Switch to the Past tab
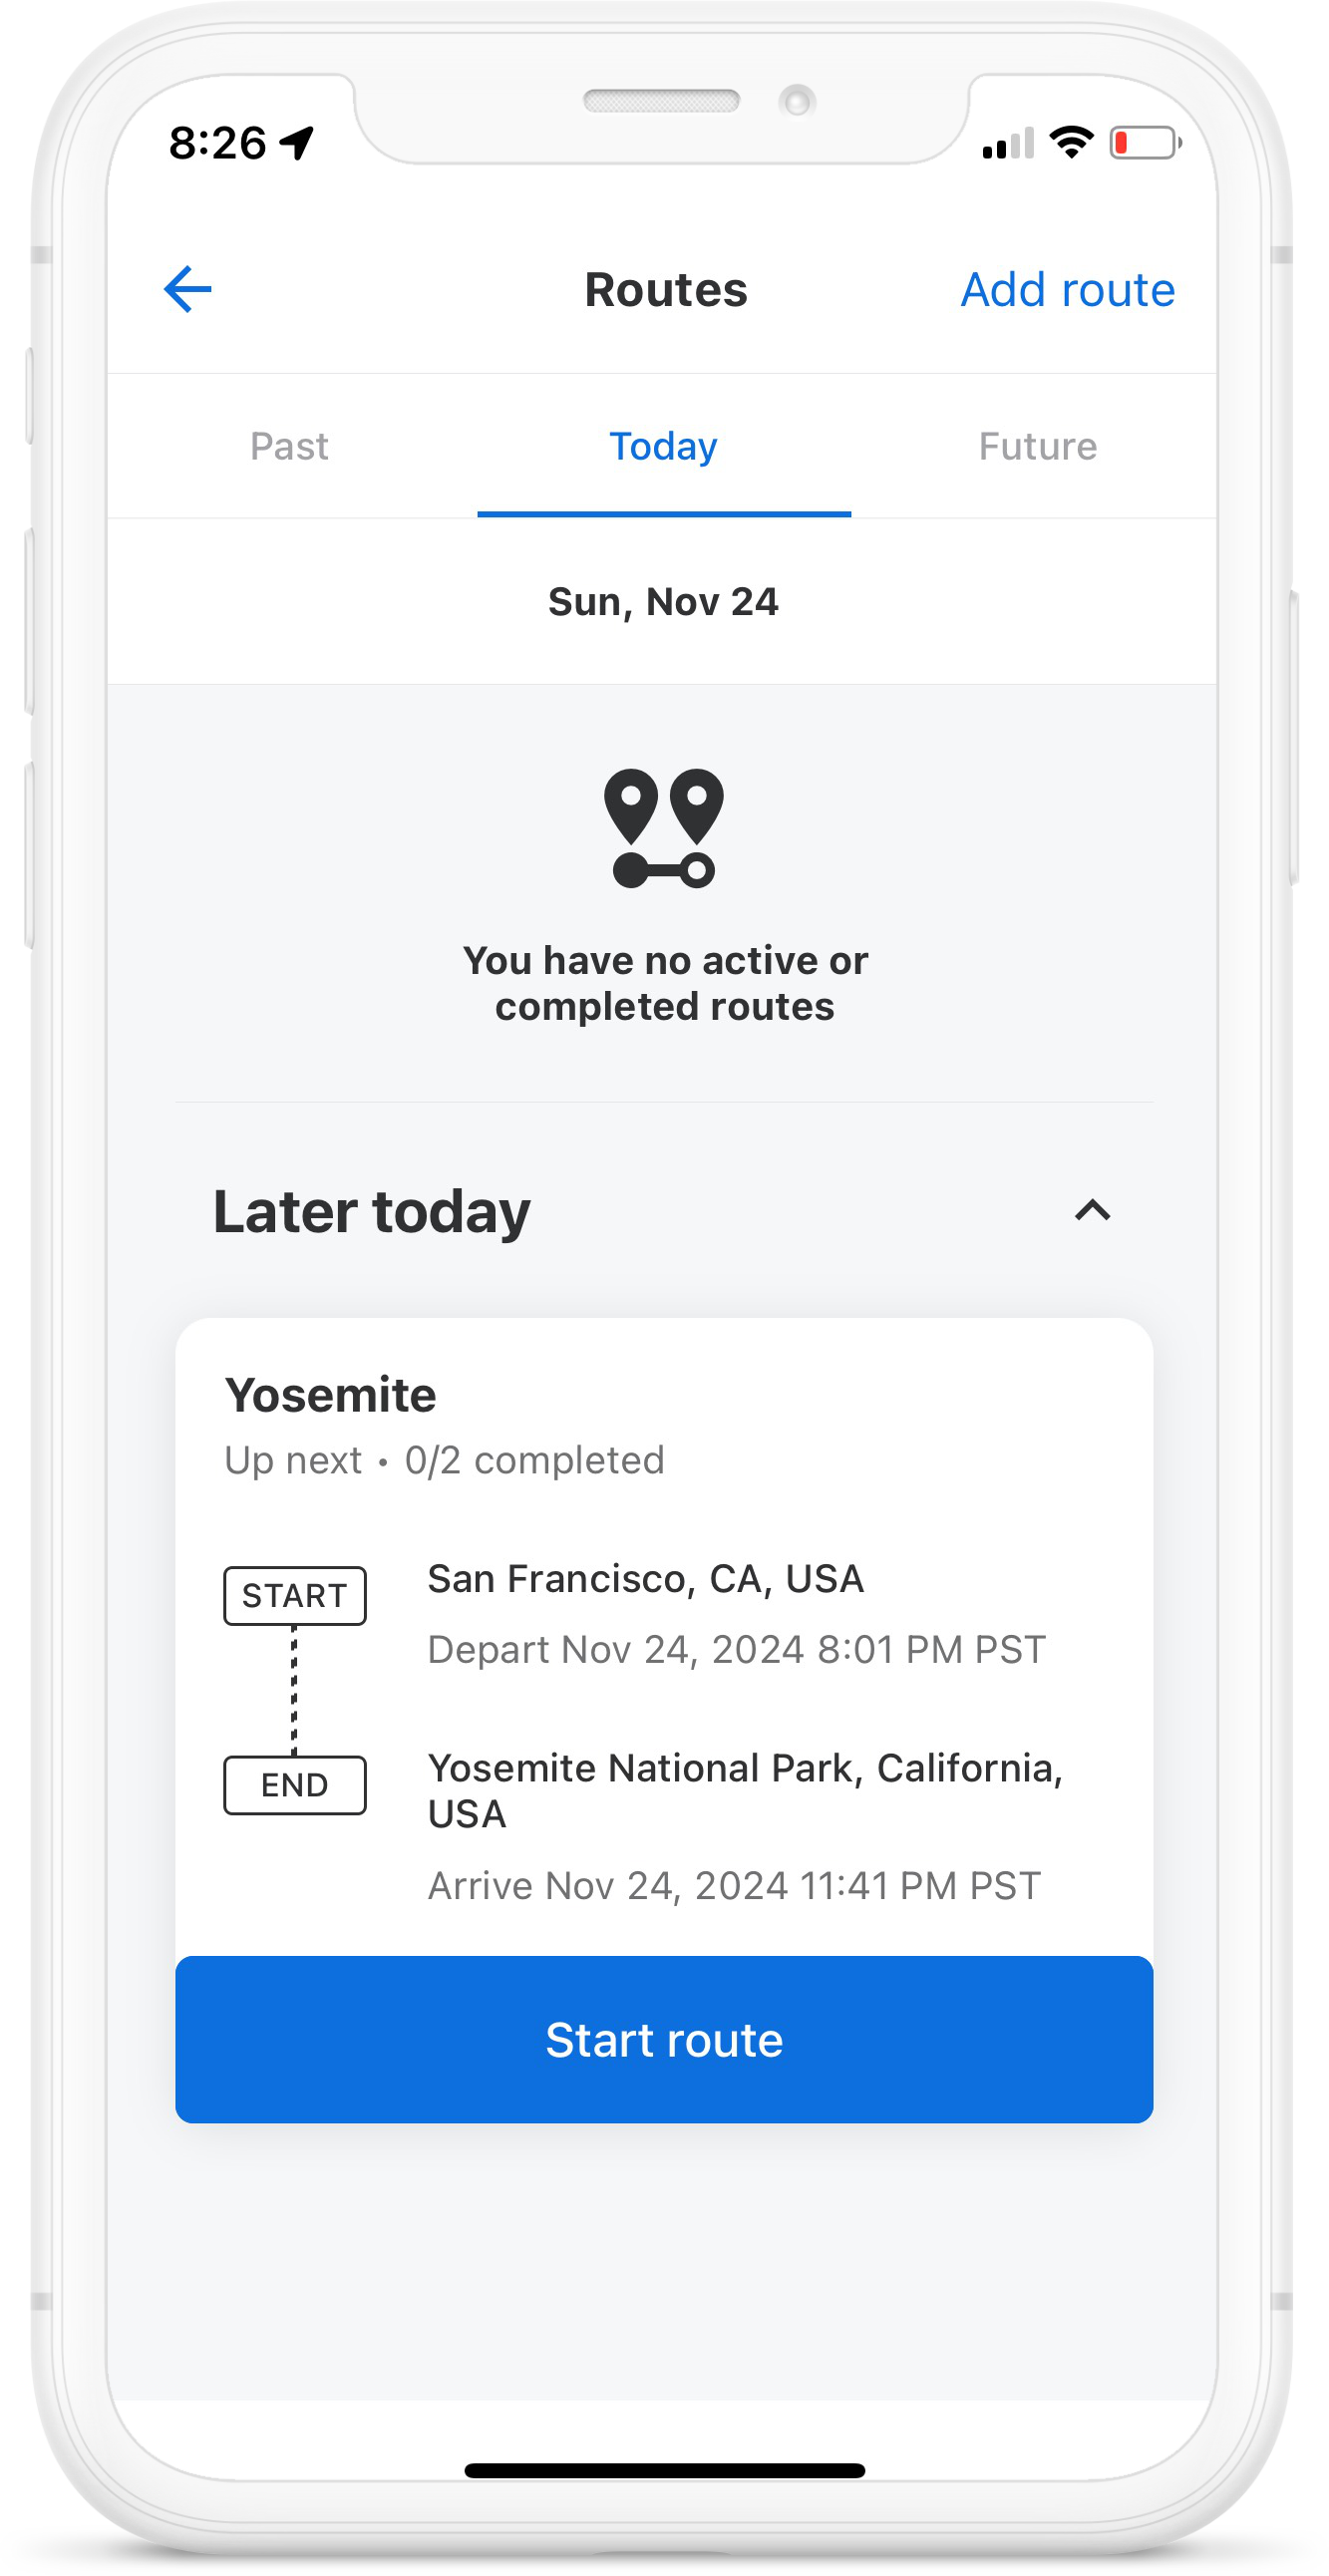 tap(289, 446)
